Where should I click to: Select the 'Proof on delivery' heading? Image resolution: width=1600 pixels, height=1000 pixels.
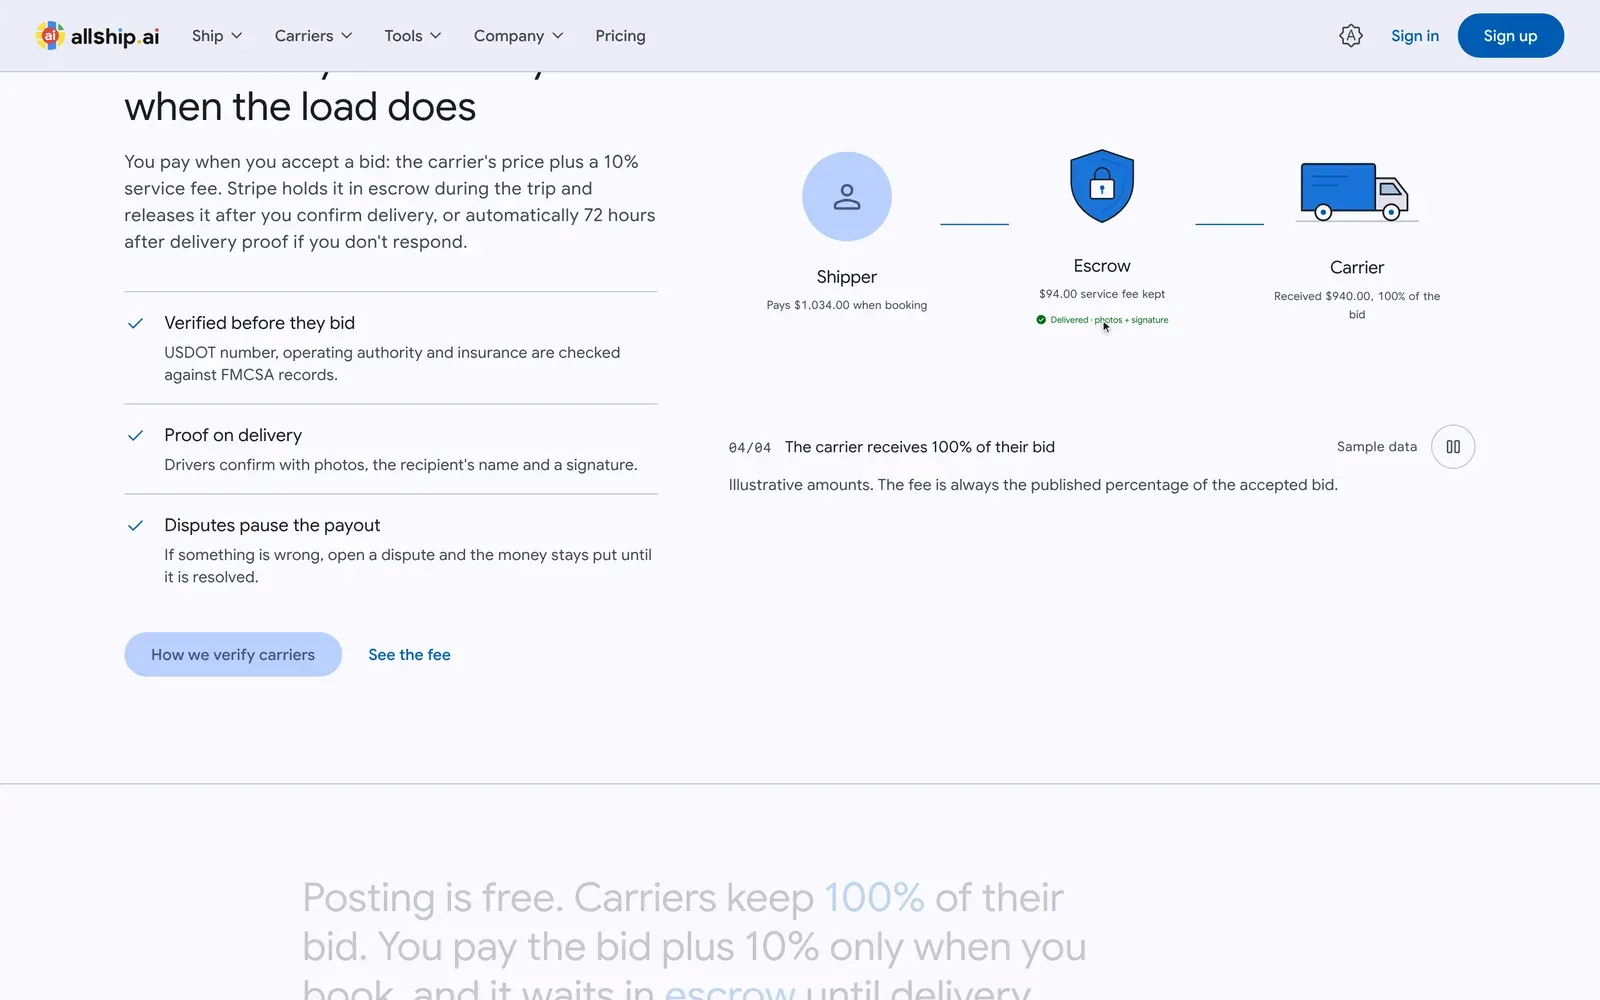233,435
